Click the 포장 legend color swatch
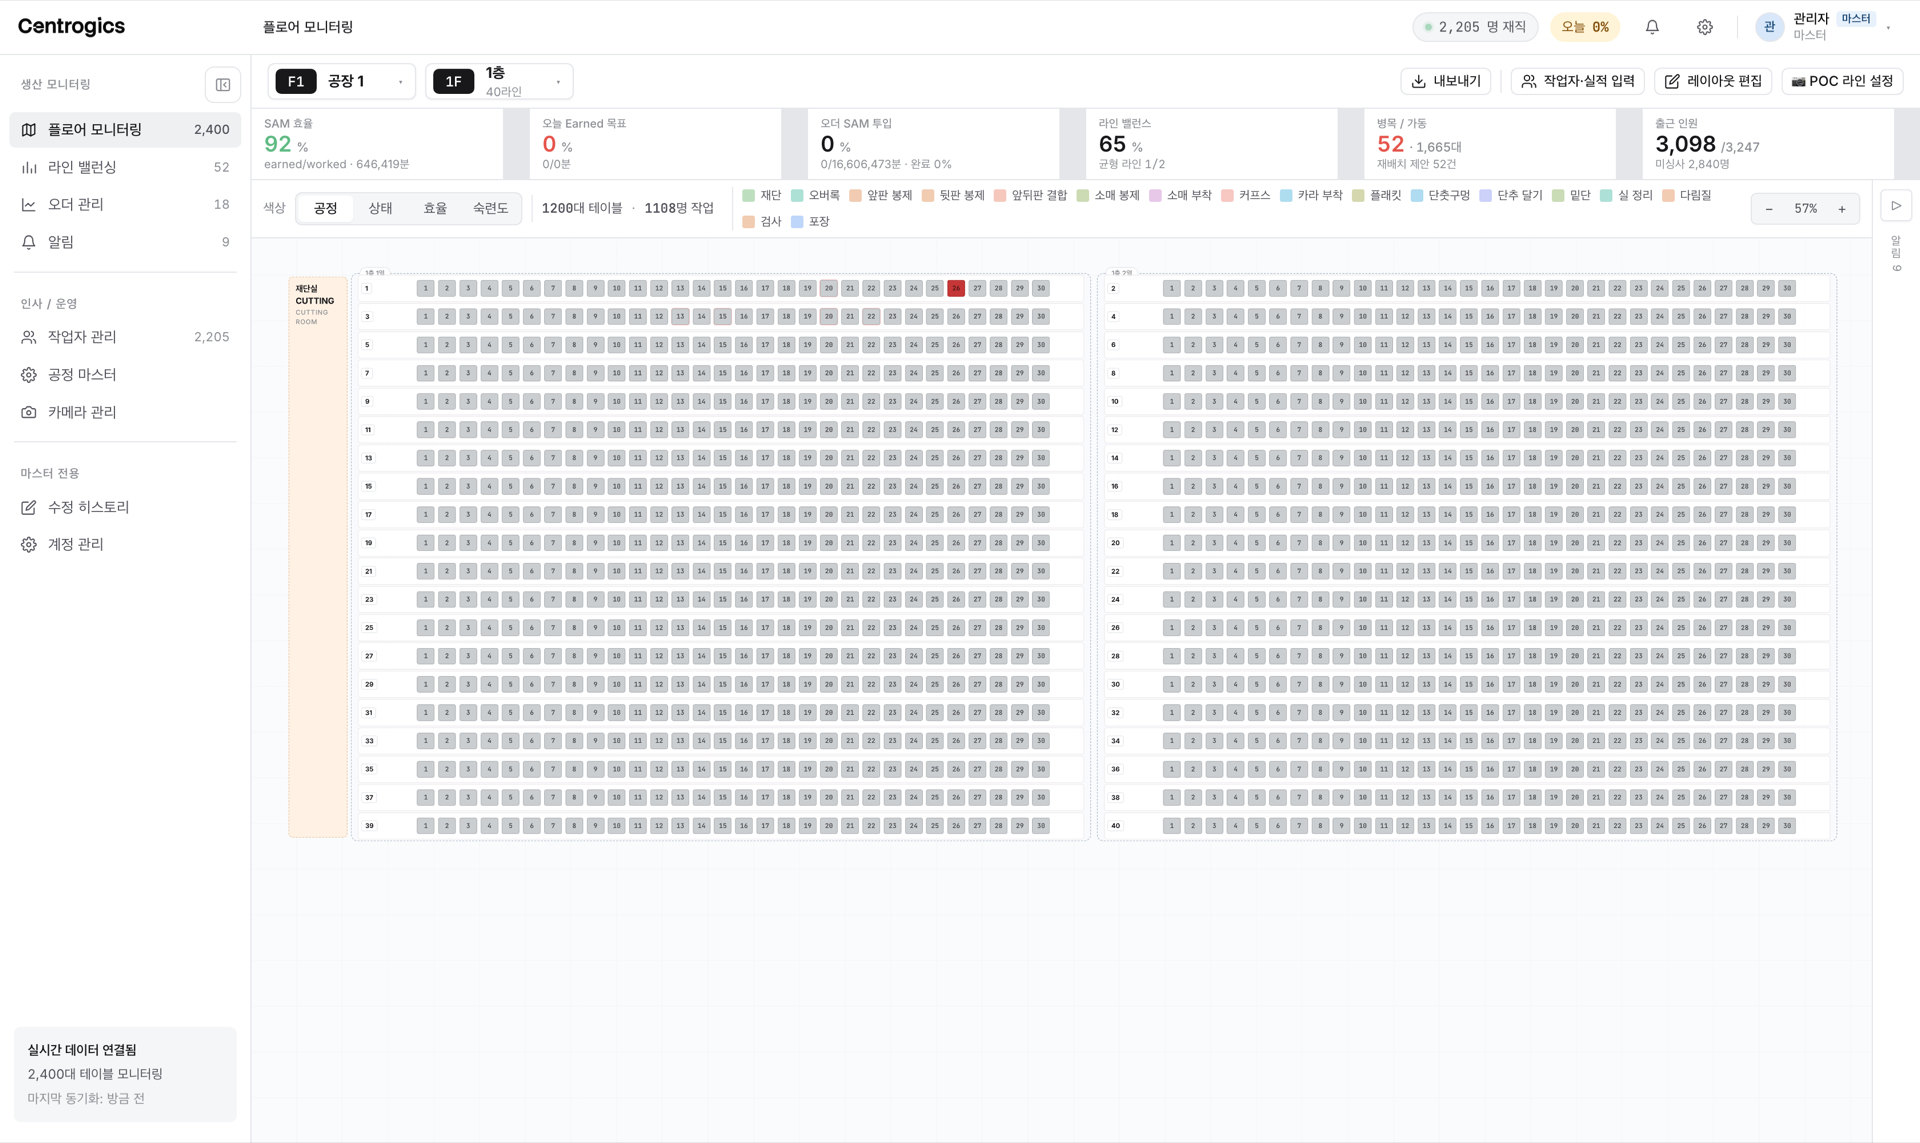The width and height of the screenshot is (1920, 1143). 797,222
